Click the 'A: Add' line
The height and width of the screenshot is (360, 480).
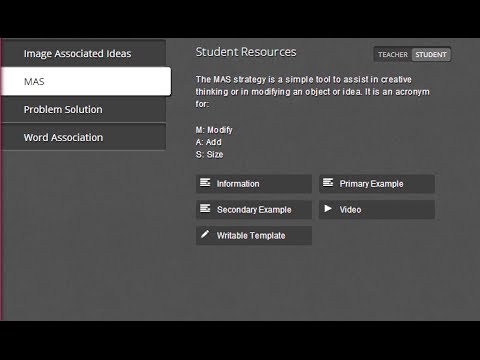point(209,142)
